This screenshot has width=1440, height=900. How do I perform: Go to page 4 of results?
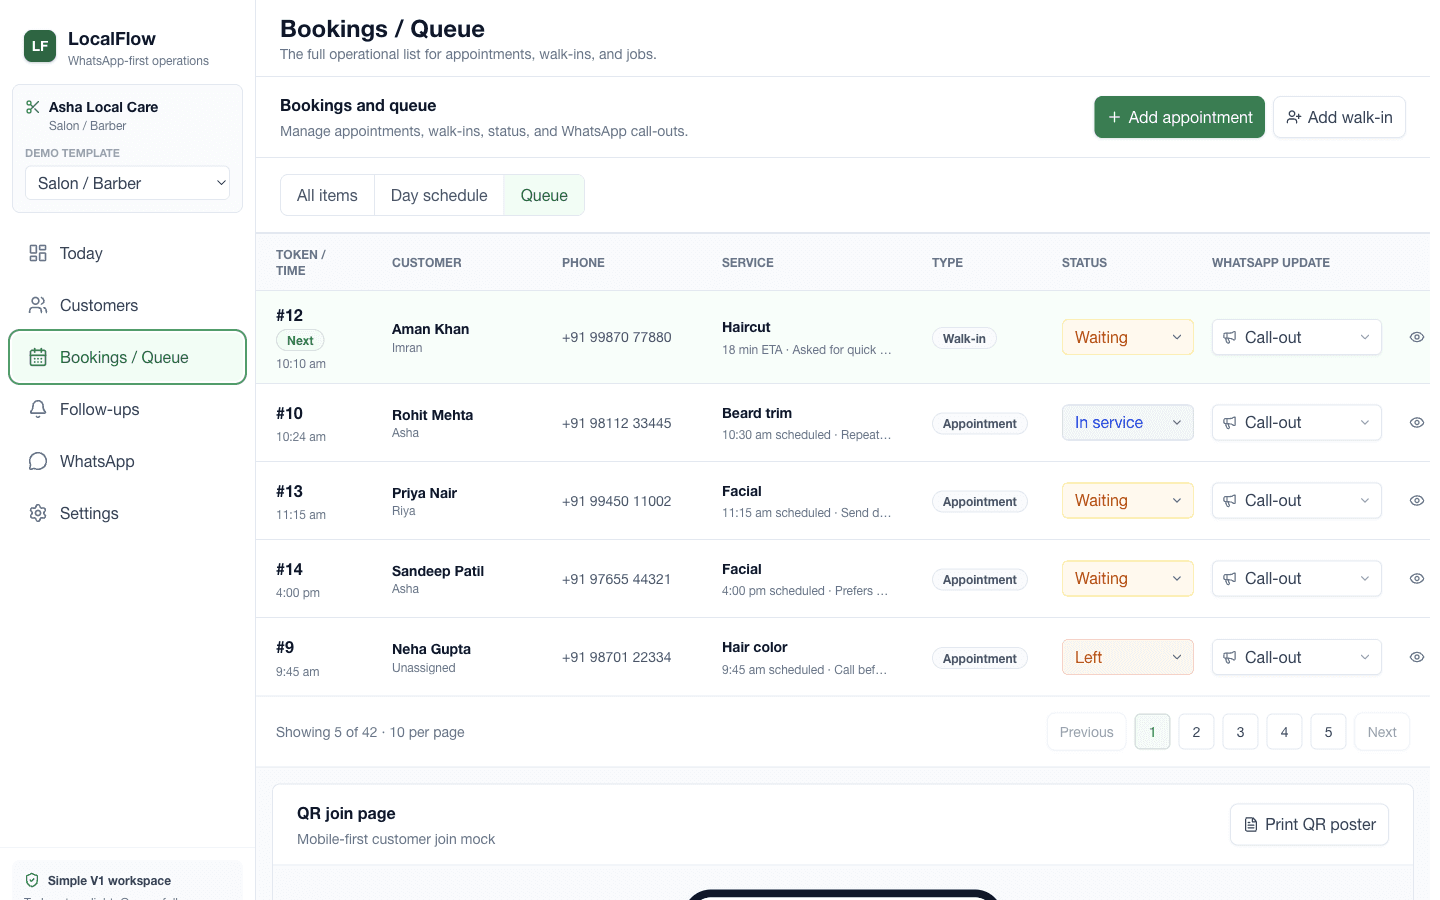[1284, 732]
